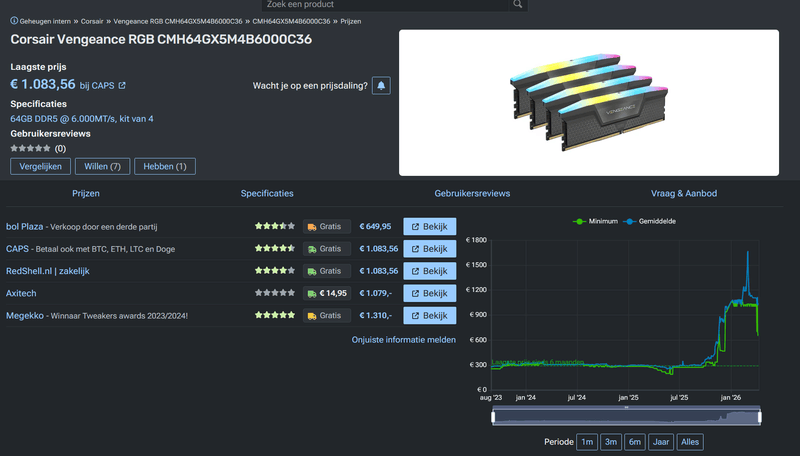Click delivery truck icon in Megekko row

(x=312, y=316)
